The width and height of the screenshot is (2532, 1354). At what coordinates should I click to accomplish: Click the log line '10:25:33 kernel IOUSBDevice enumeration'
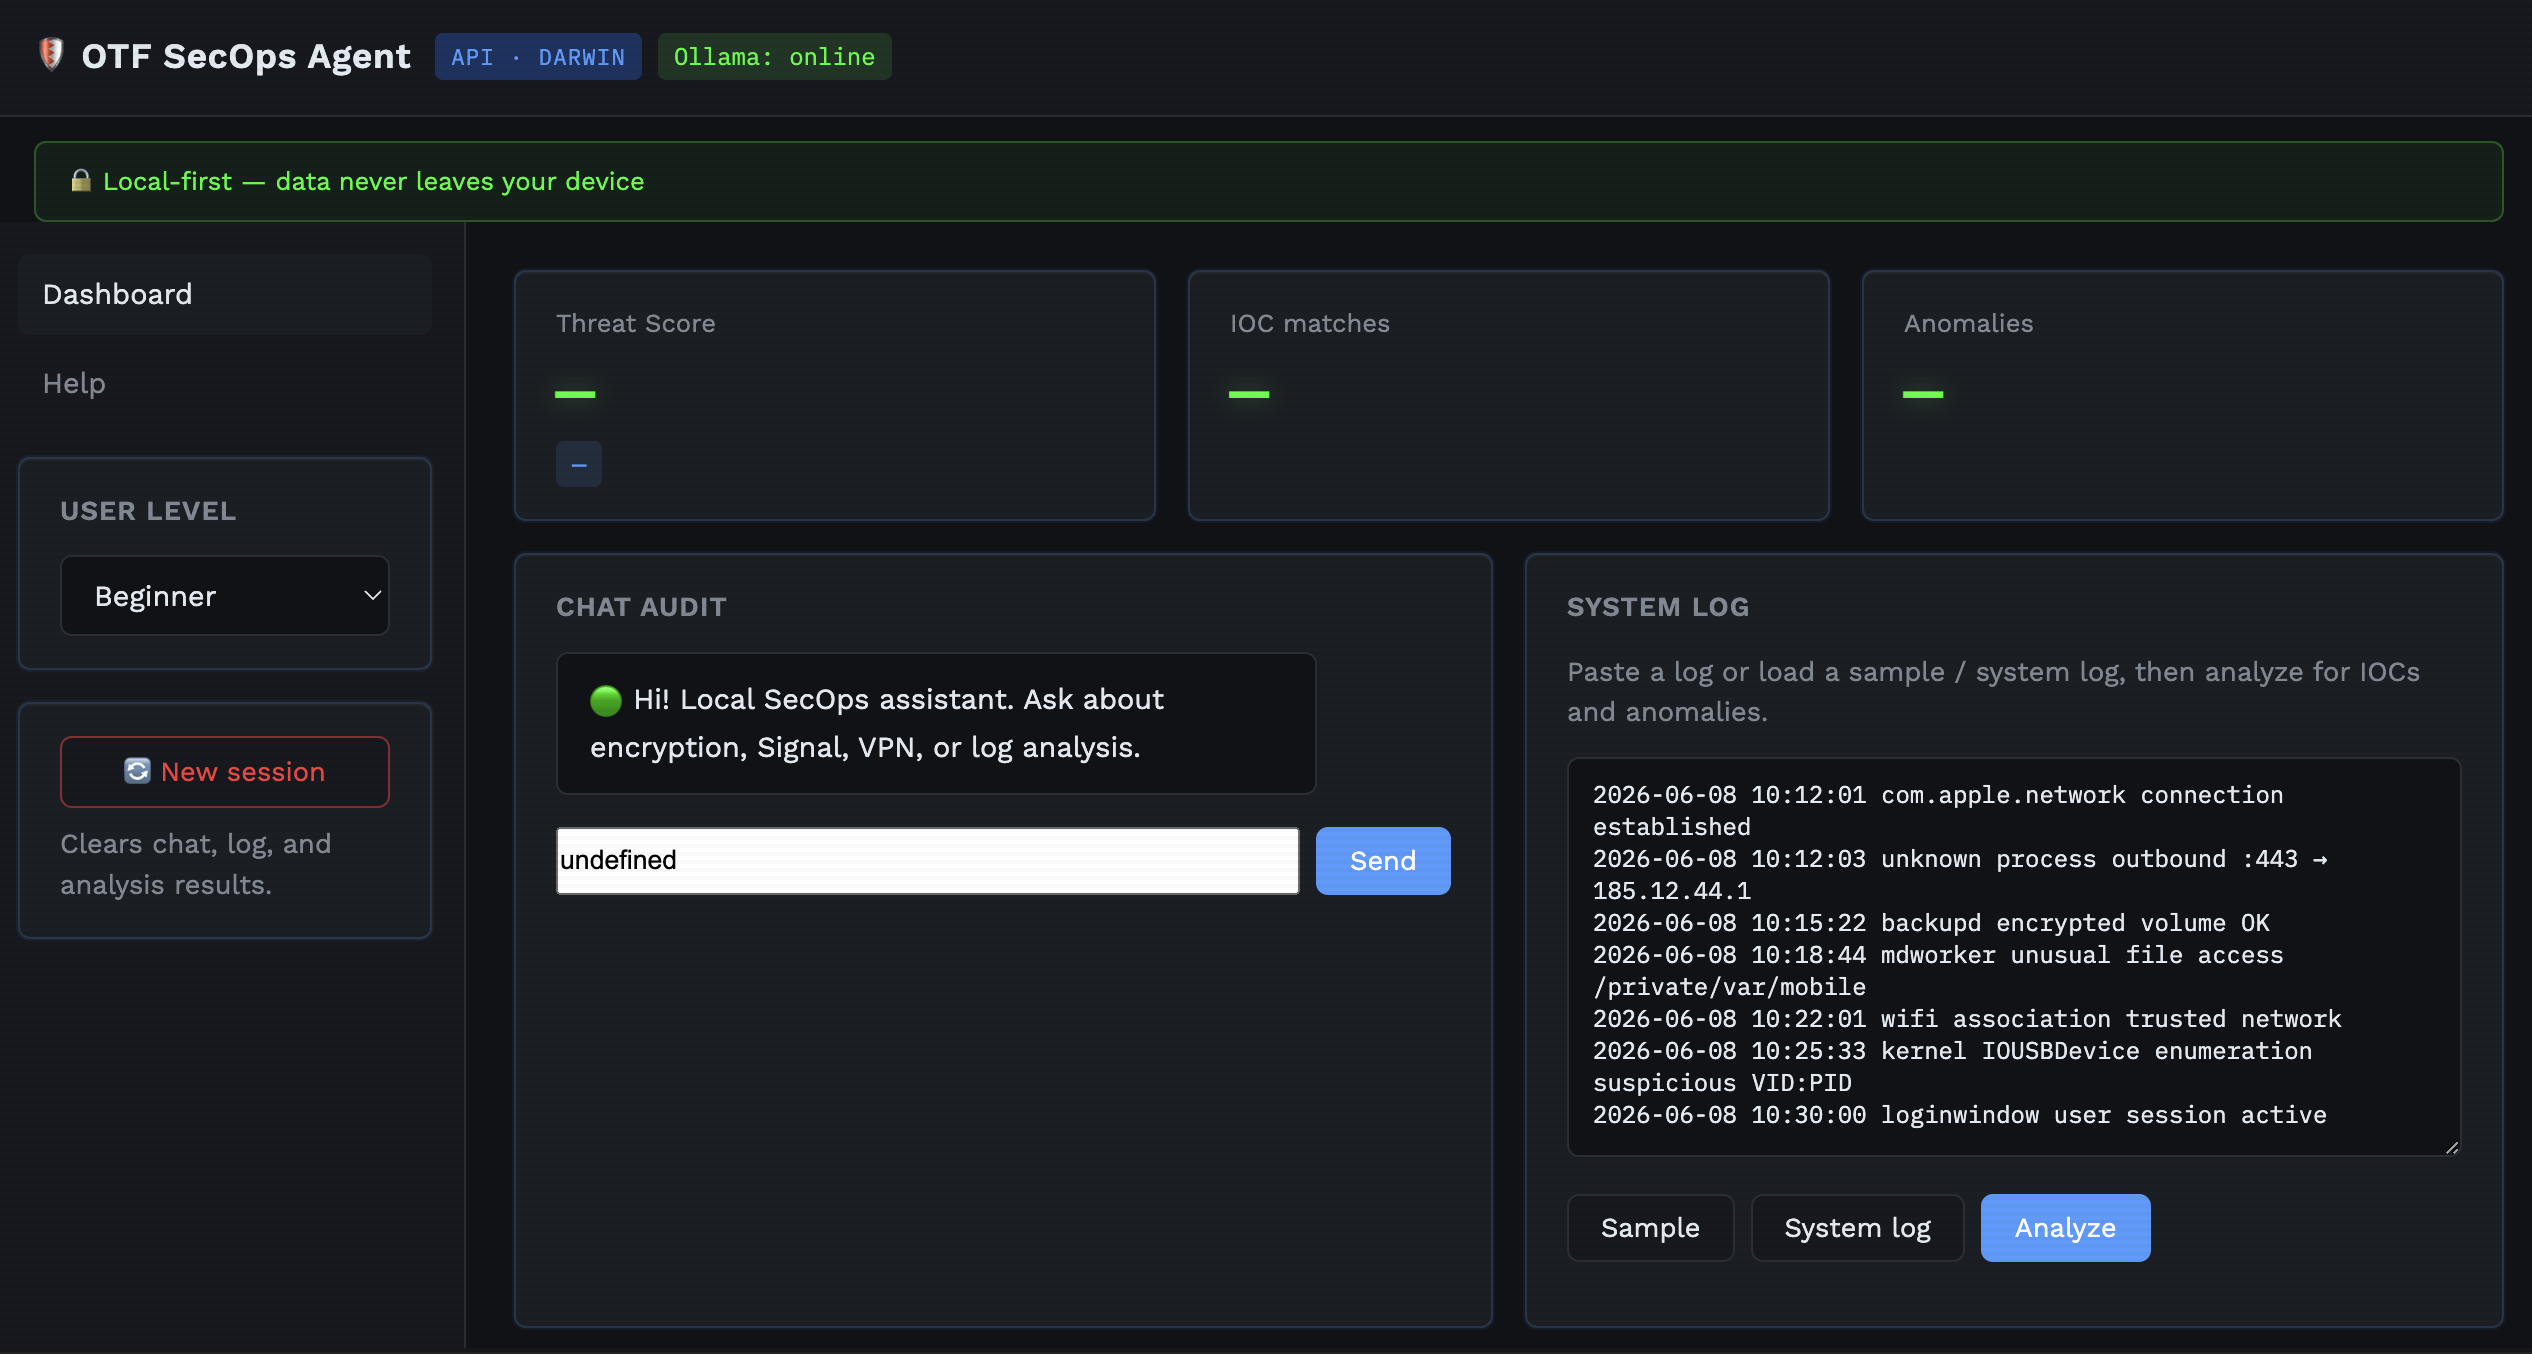1953,1067
